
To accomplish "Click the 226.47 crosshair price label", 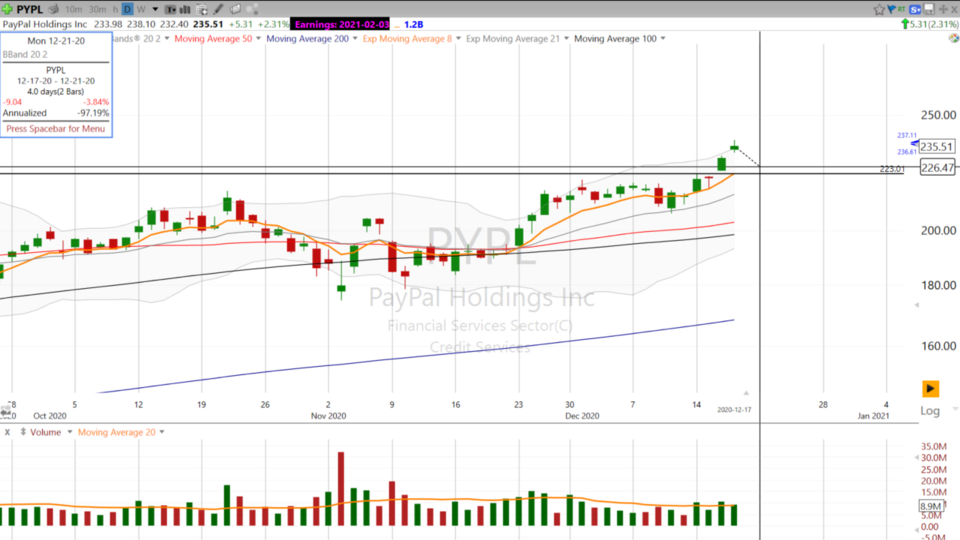I will tap(937, 167).
